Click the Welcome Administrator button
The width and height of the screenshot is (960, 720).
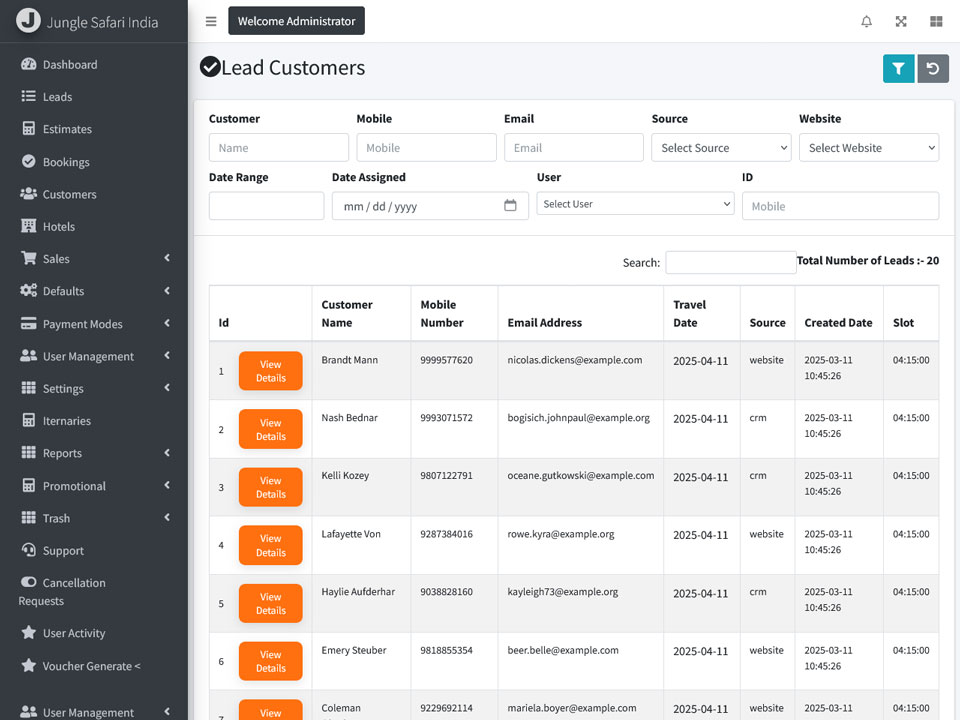296,21
